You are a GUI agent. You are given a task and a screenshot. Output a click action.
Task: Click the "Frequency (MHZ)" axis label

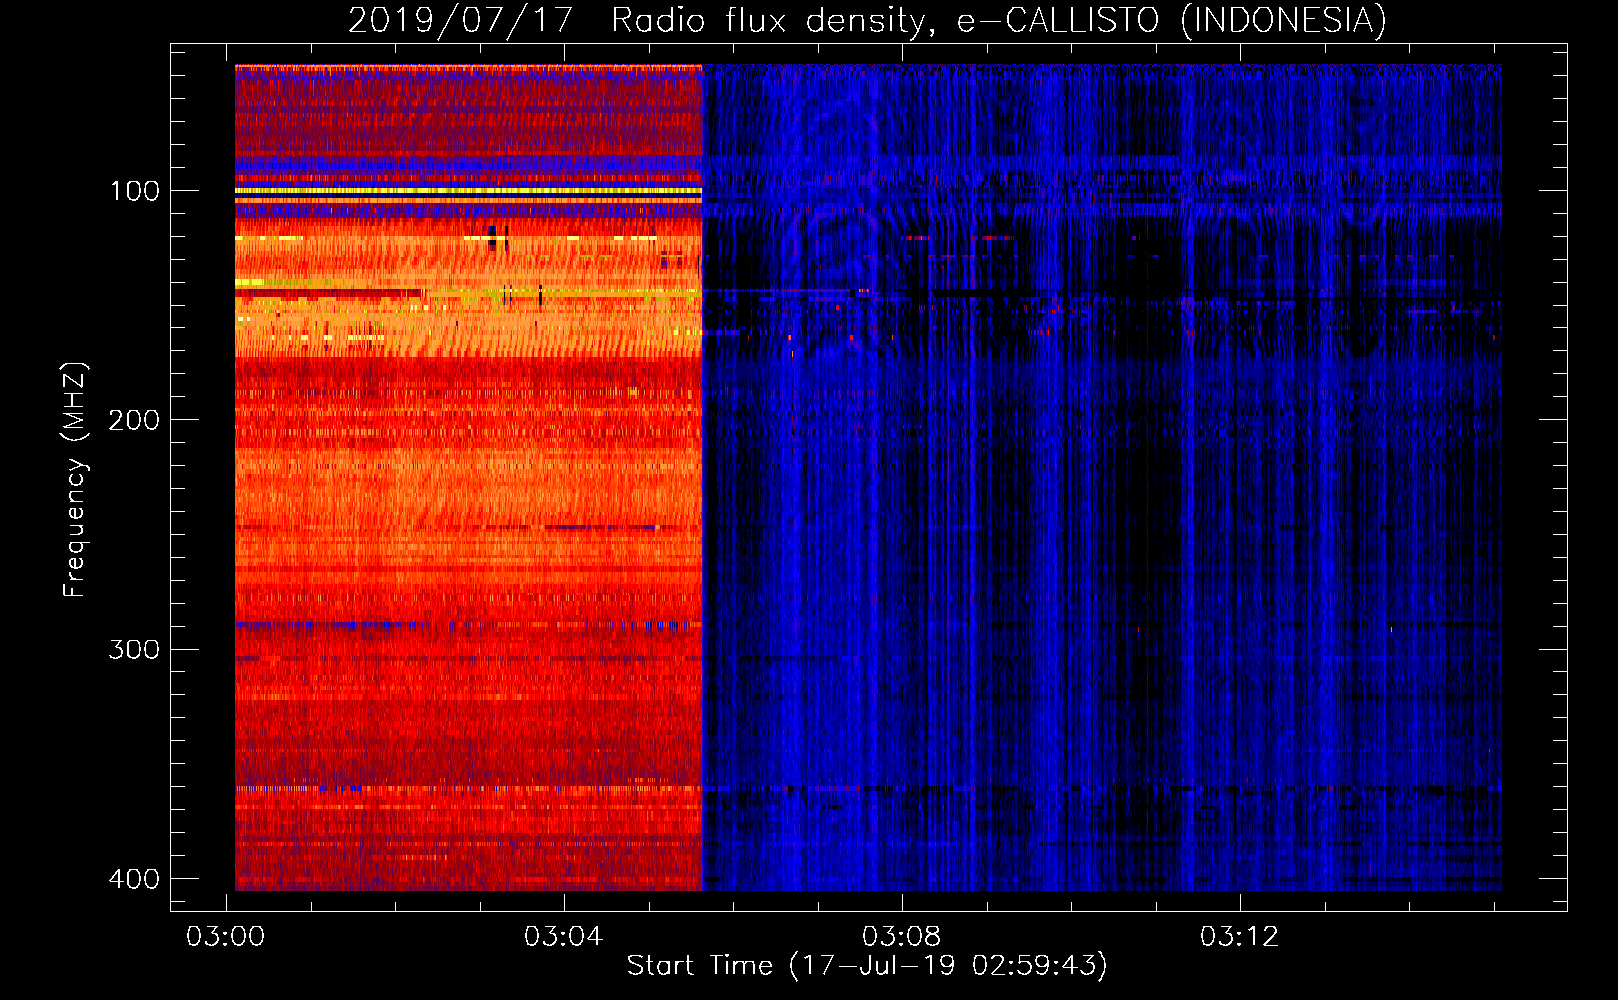click(x=75, y=479)
